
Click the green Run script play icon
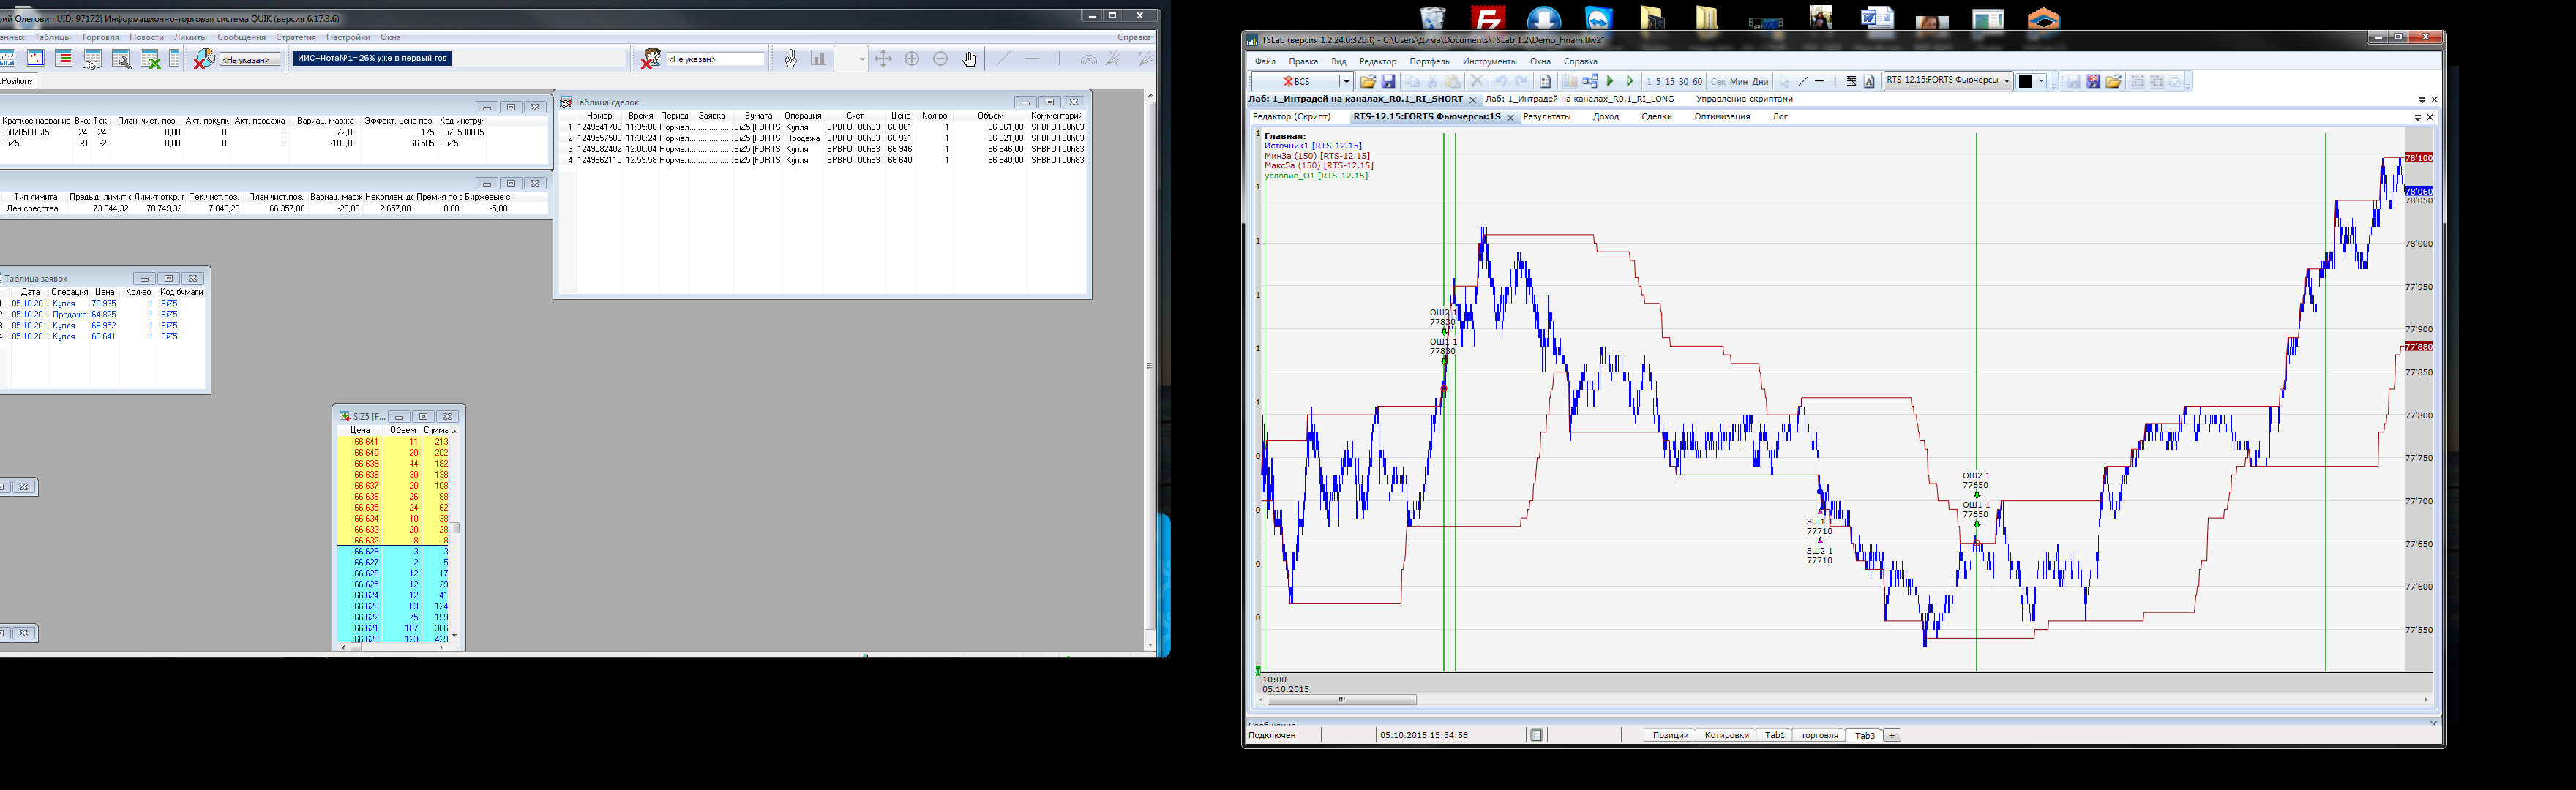click(x=1610, y=82)
